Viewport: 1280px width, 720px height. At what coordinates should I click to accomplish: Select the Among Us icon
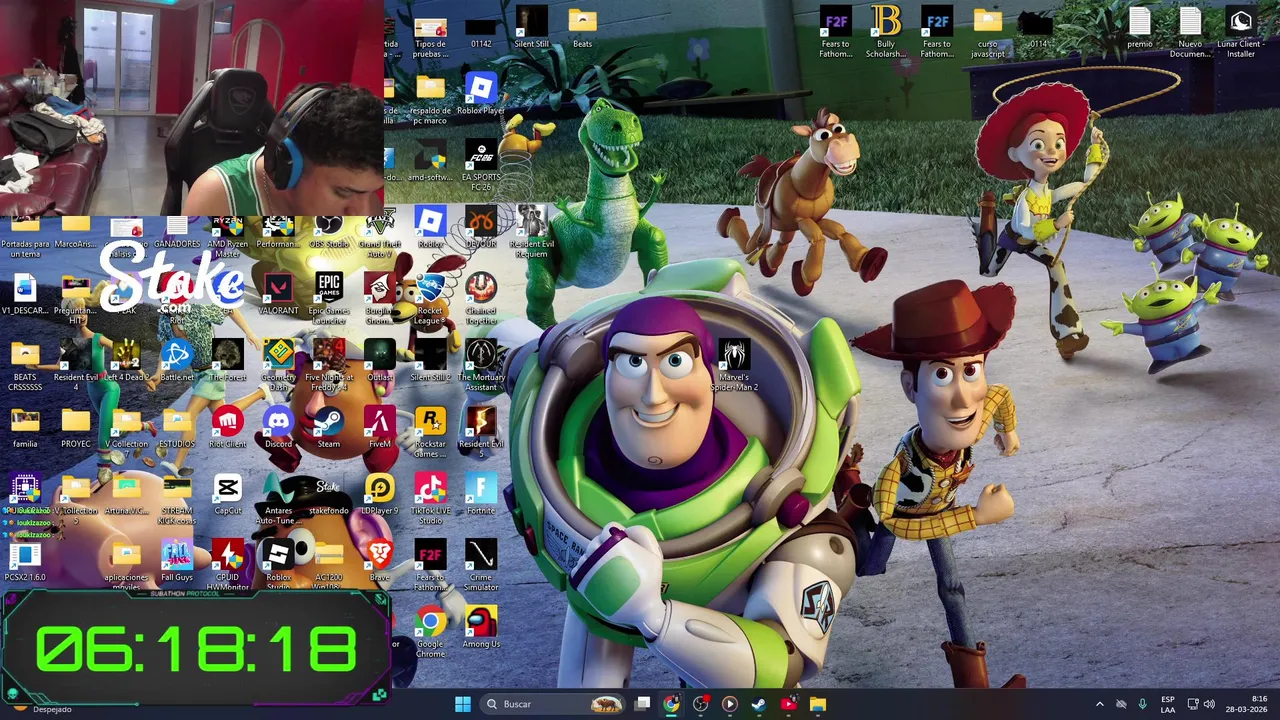tap(481, 628)
